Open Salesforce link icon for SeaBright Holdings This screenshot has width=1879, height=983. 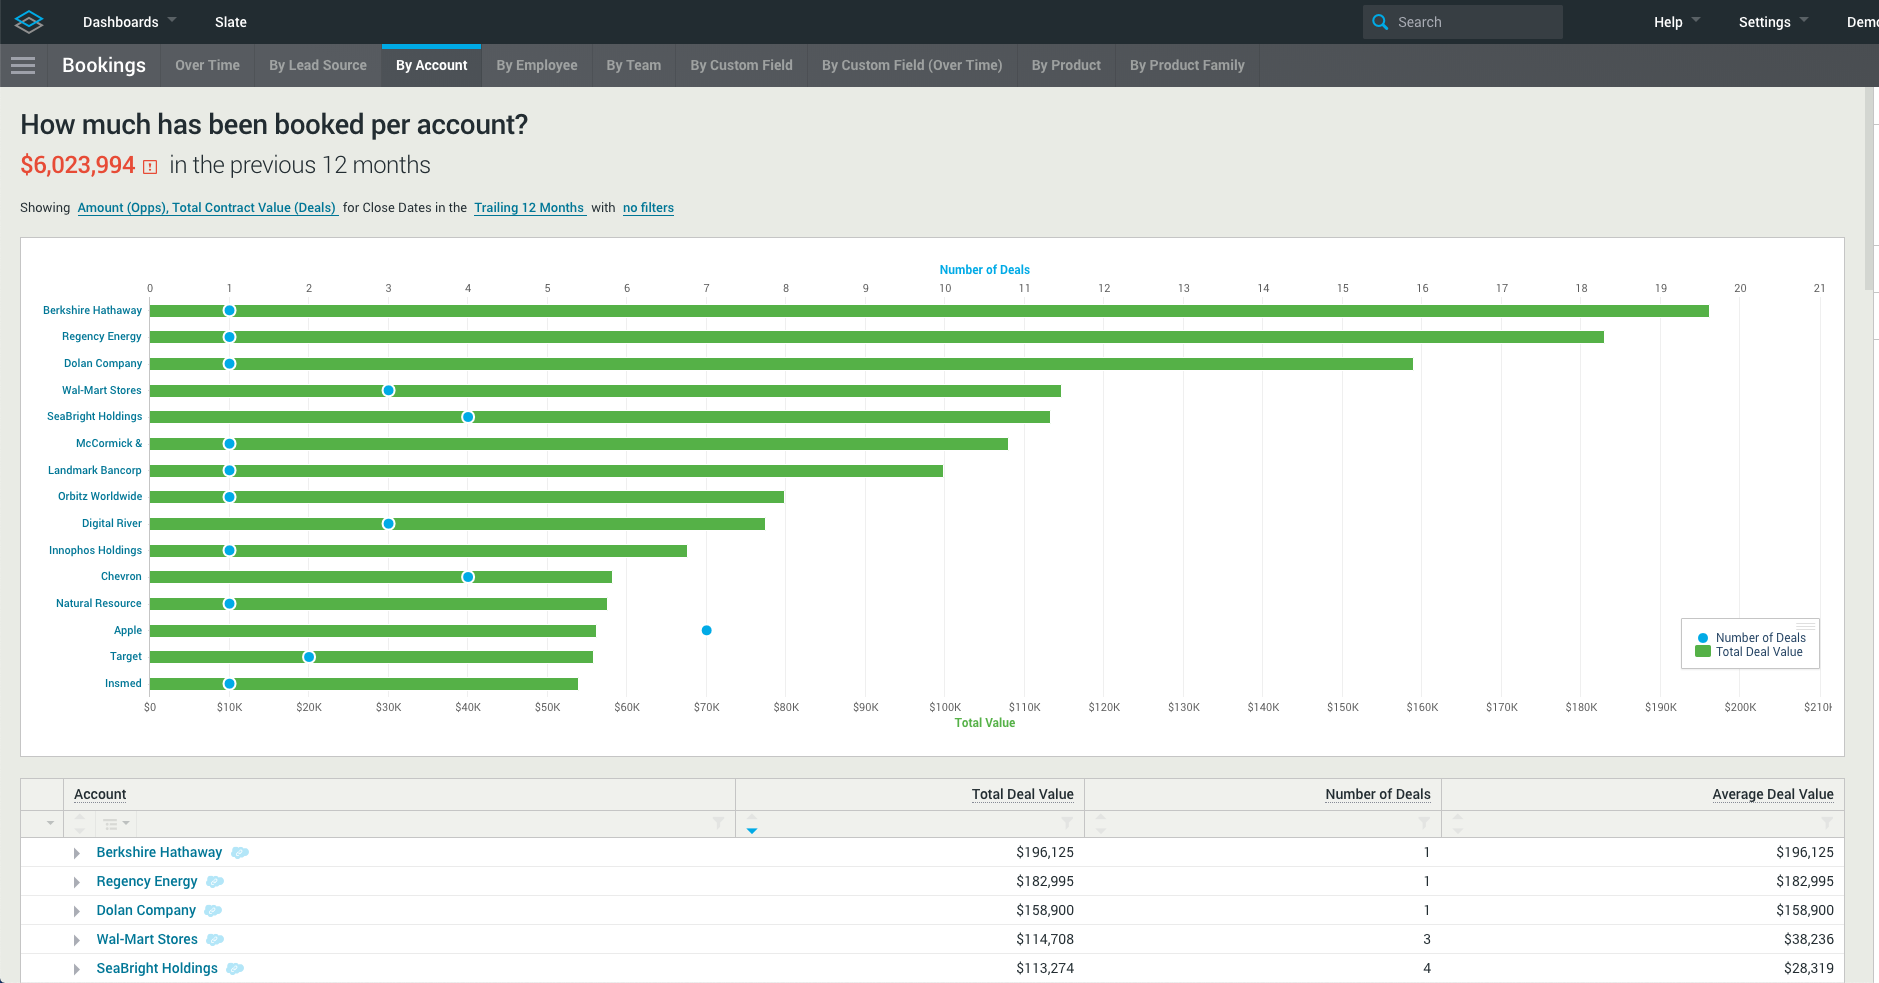coord(235,969)
